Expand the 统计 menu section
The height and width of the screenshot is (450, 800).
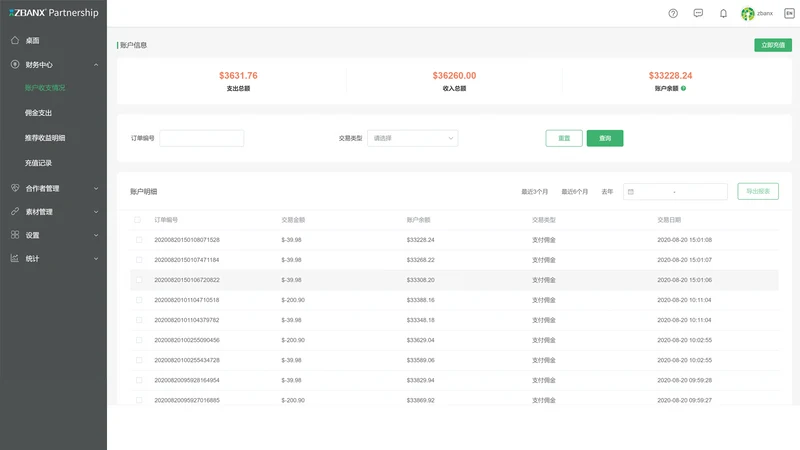coord(96,259)
